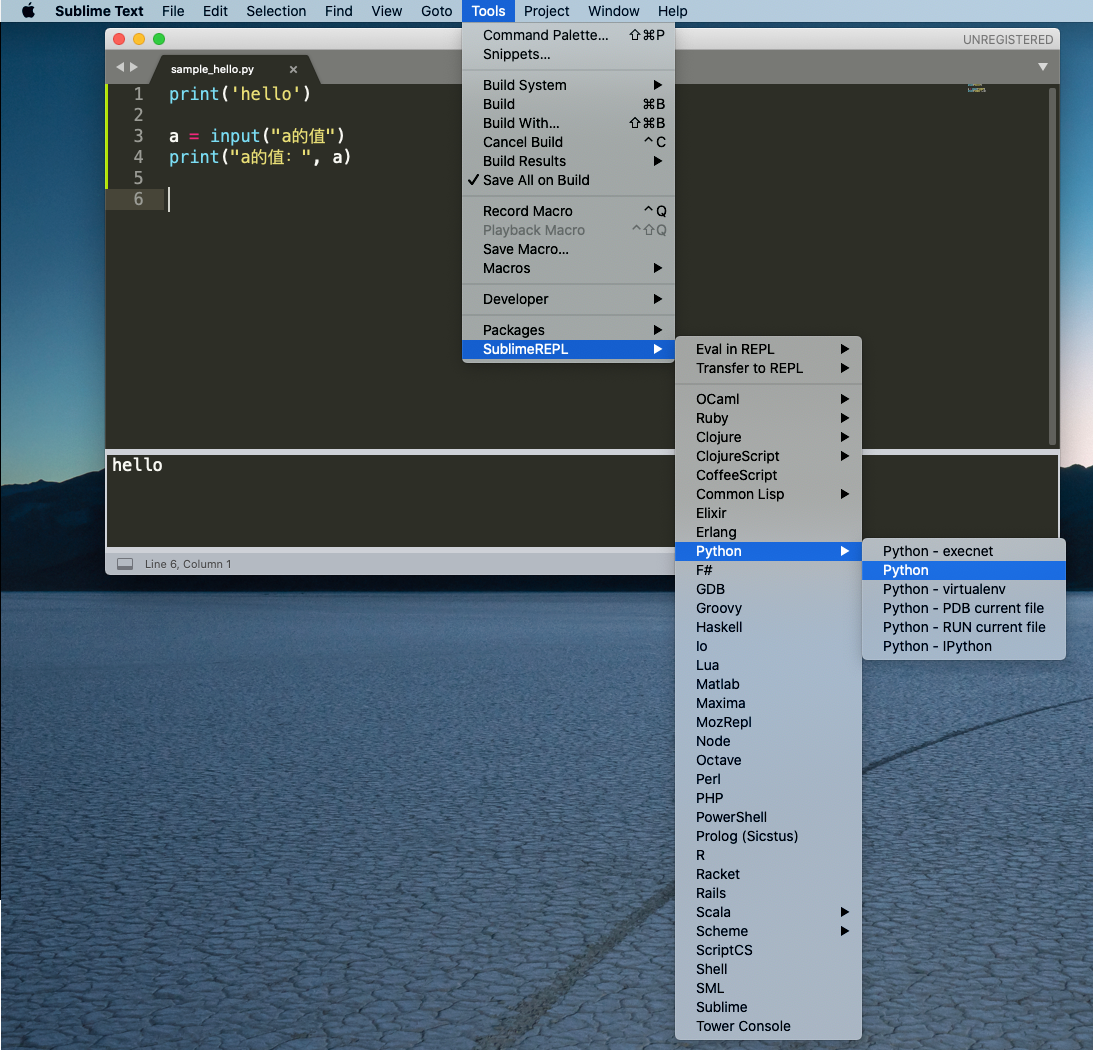The image size is (1093, 1050).
Task: Open the SublimeREPL submenu
Action: pyautogui.click(x=568, y=349)
